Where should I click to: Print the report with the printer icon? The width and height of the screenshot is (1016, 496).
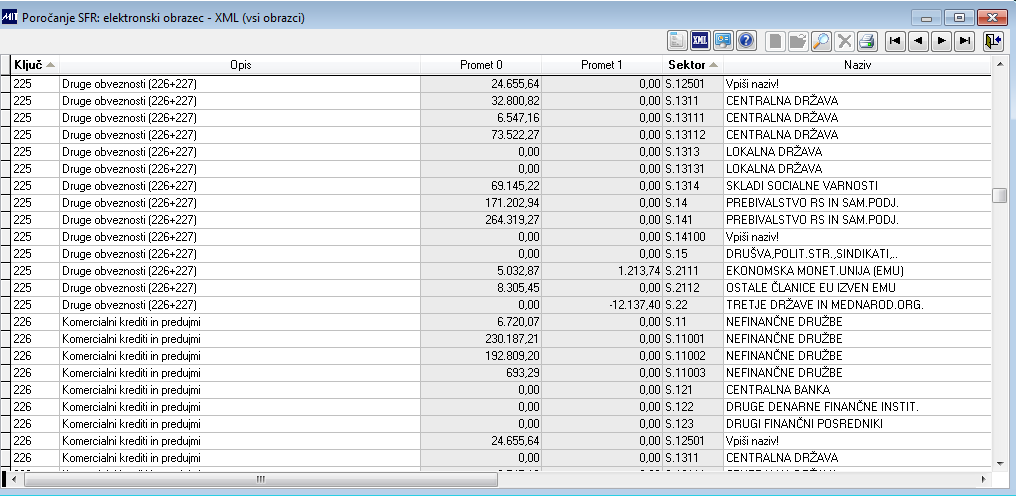[x=866, y=41]
